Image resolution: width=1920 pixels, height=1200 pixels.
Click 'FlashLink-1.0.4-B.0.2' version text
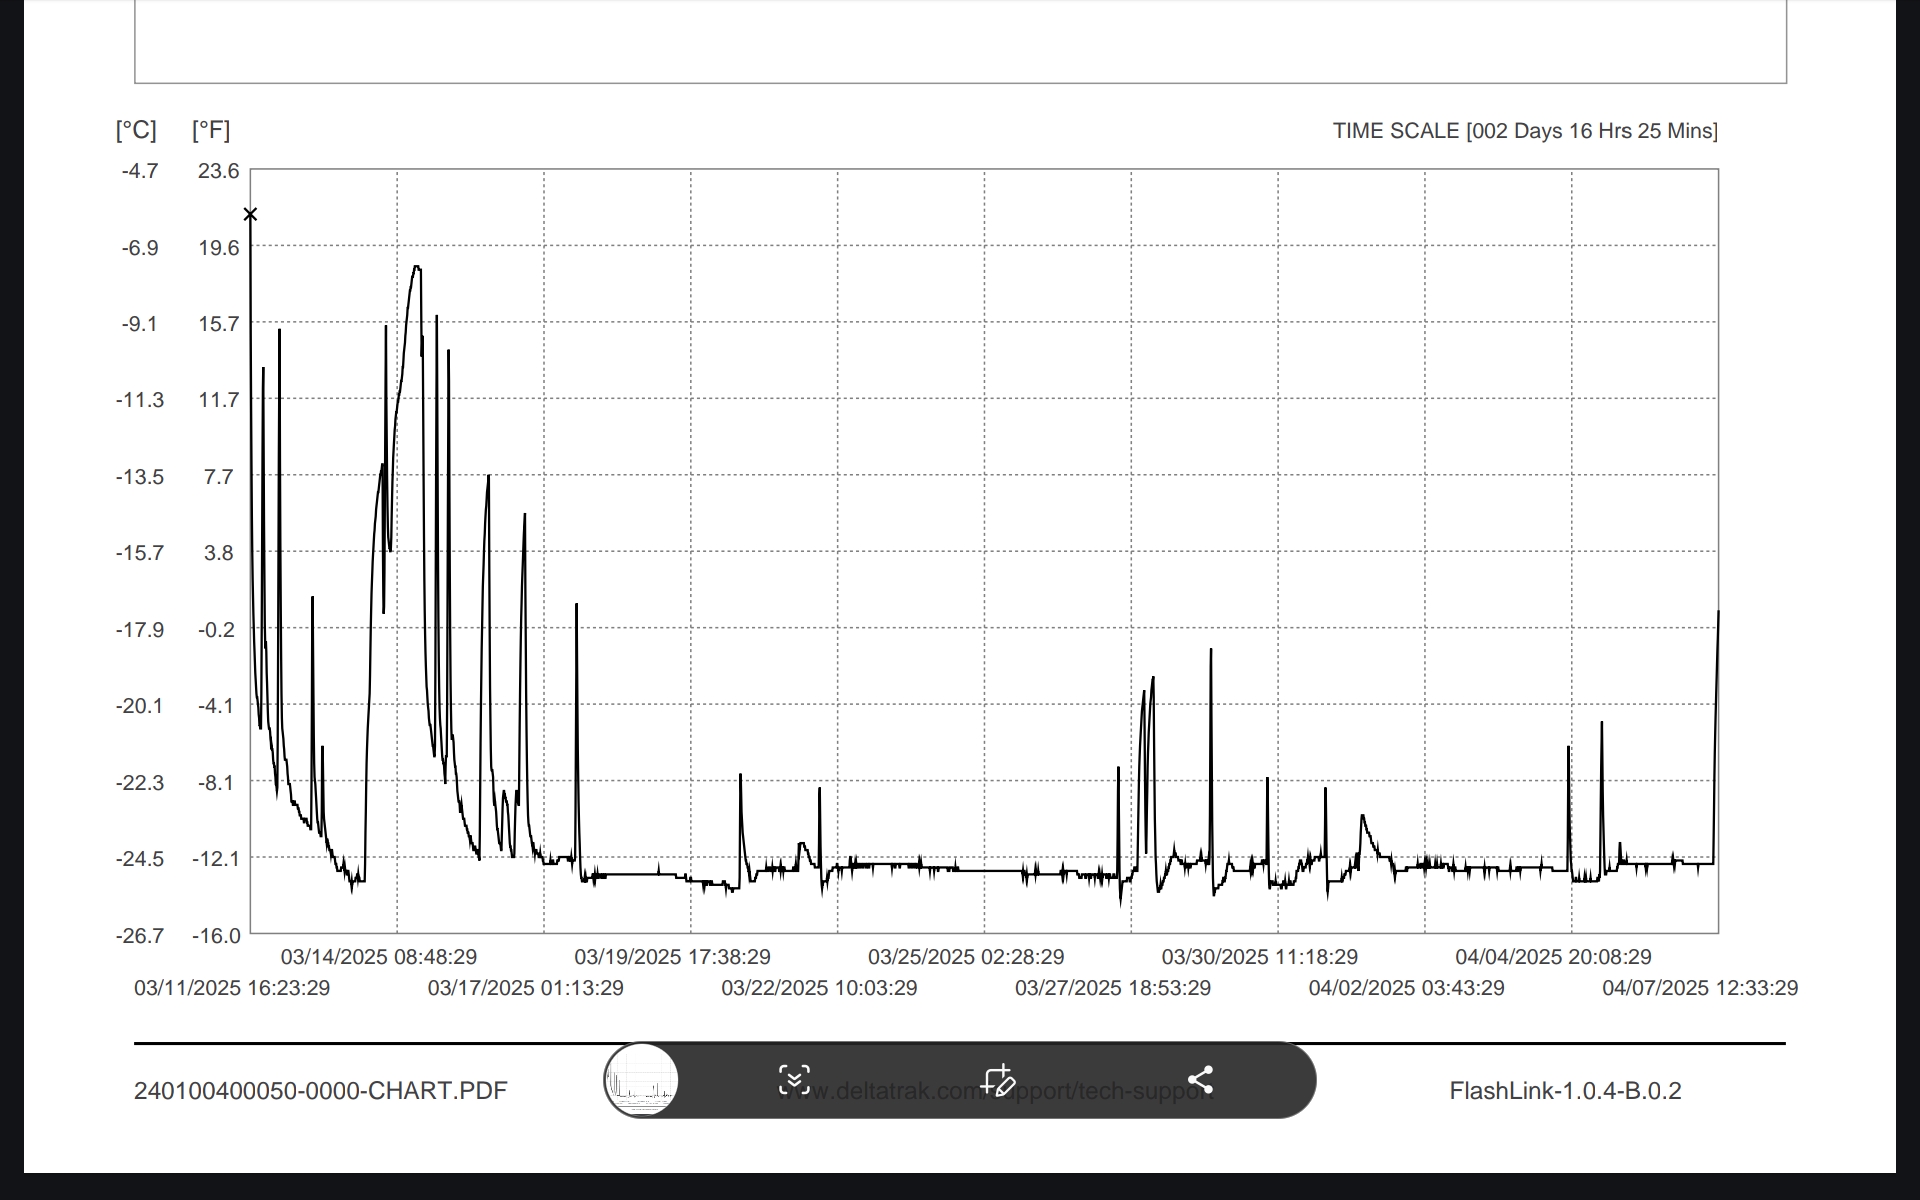(1565, 1091)
